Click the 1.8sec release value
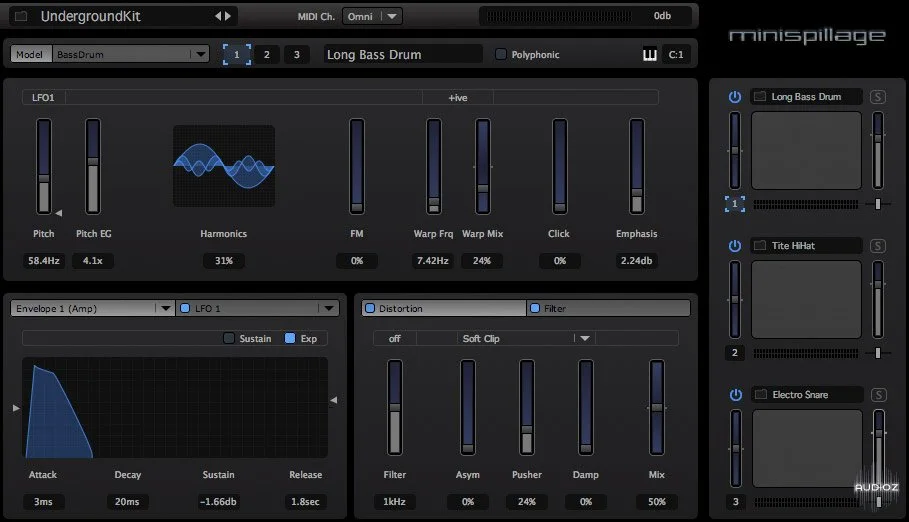The height and width of the screenshot is (522, 909). [305, 502]
